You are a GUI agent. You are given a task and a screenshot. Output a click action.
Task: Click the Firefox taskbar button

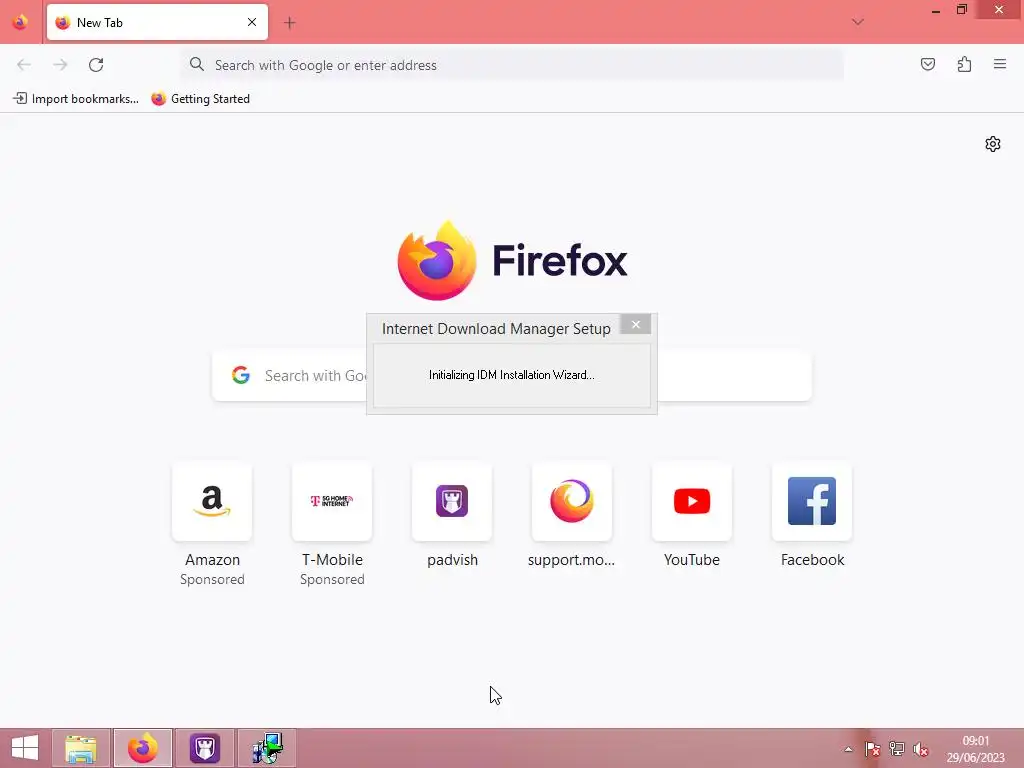pos(143,748)
